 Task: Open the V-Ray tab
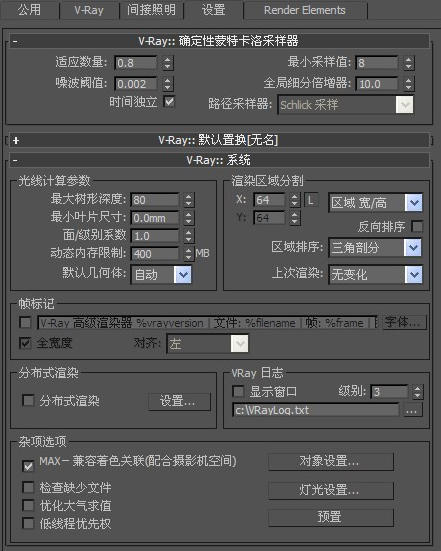pyautogui.click(x=89, y=10)
